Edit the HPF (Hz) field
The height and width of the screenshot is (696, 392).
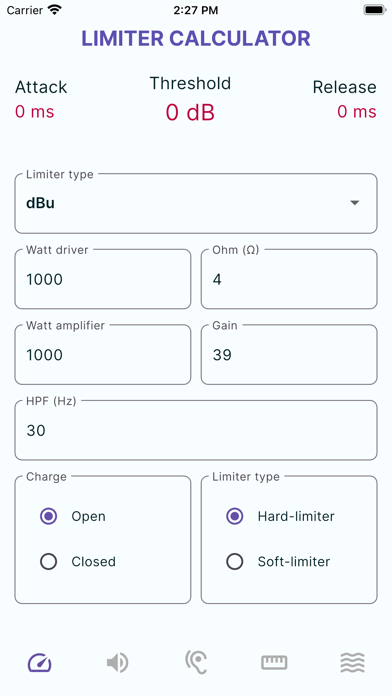196,430
